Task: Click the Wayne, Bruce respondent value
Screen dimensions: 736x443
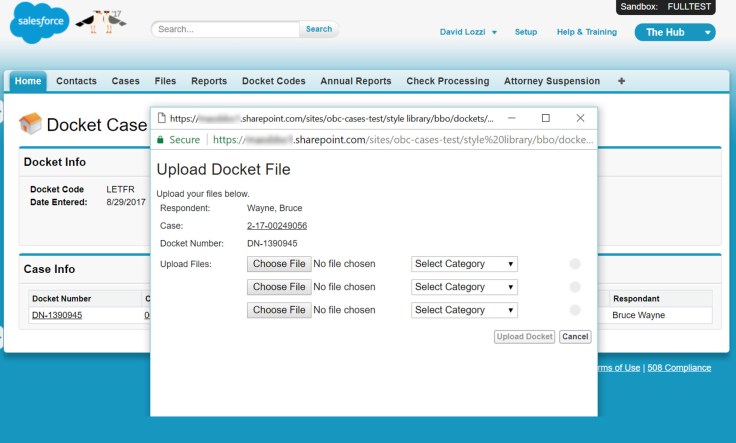Action: coord(275,208)
